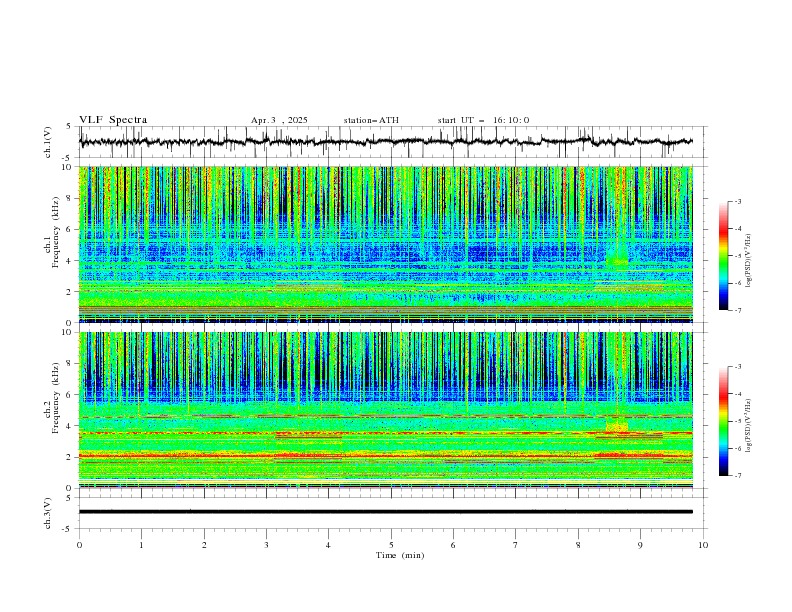Image resolution: width=792 pixels, height=612 pixels.
Task: Select the date text "Apr. 3 , 2025"
Action: [279, 120]
